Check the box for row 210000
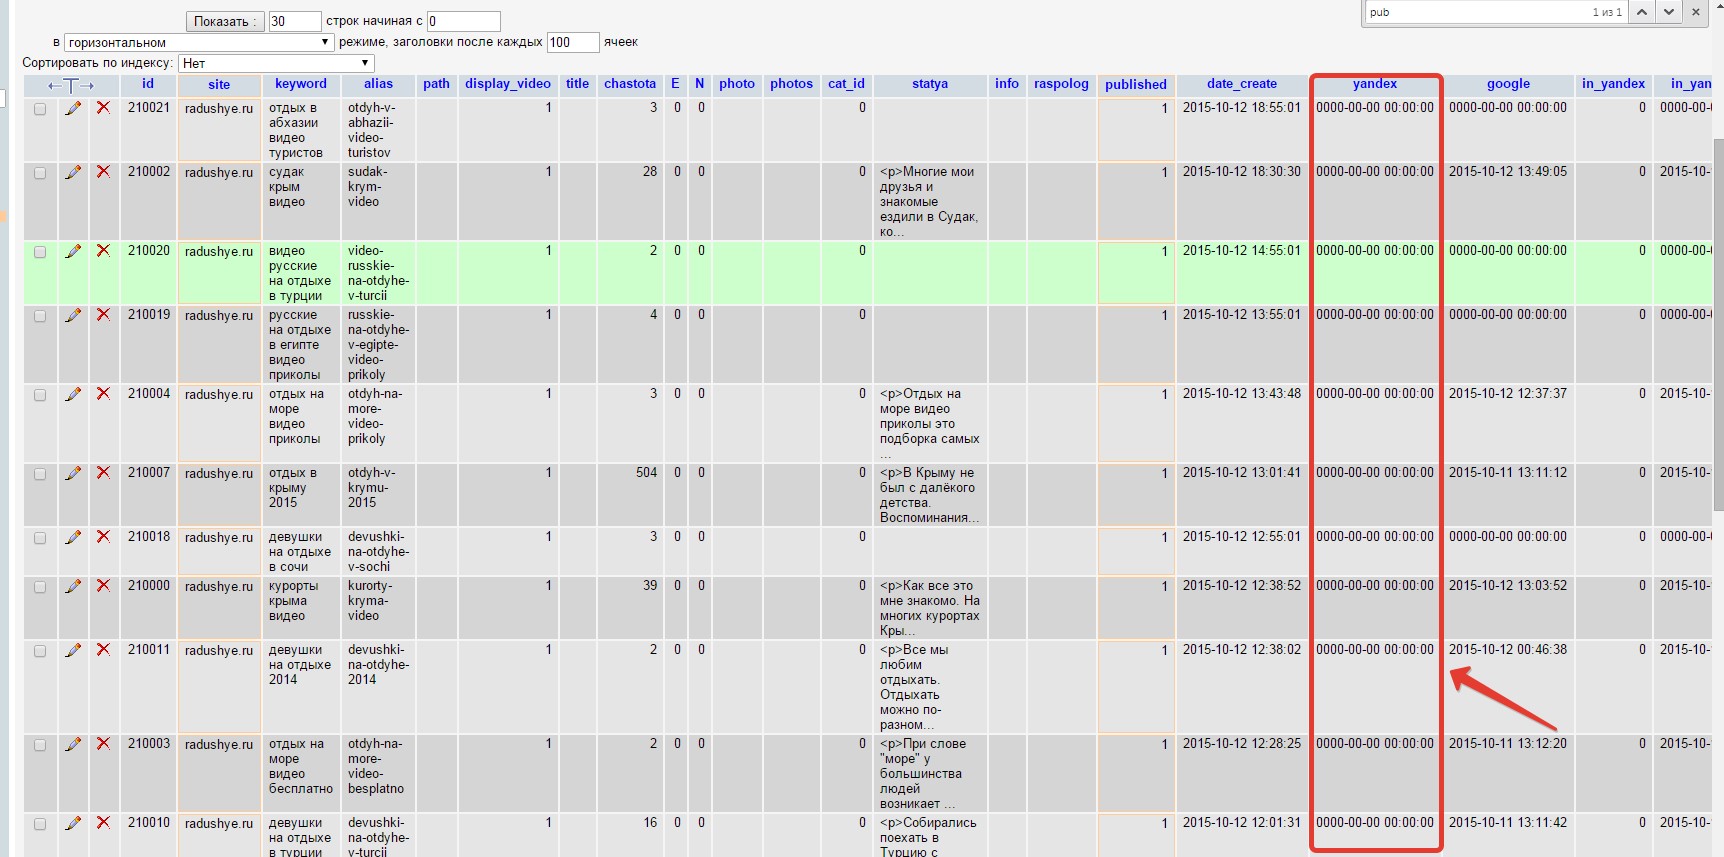Image resolution: width=1724 pixels, height=857 pixels. 40,587
